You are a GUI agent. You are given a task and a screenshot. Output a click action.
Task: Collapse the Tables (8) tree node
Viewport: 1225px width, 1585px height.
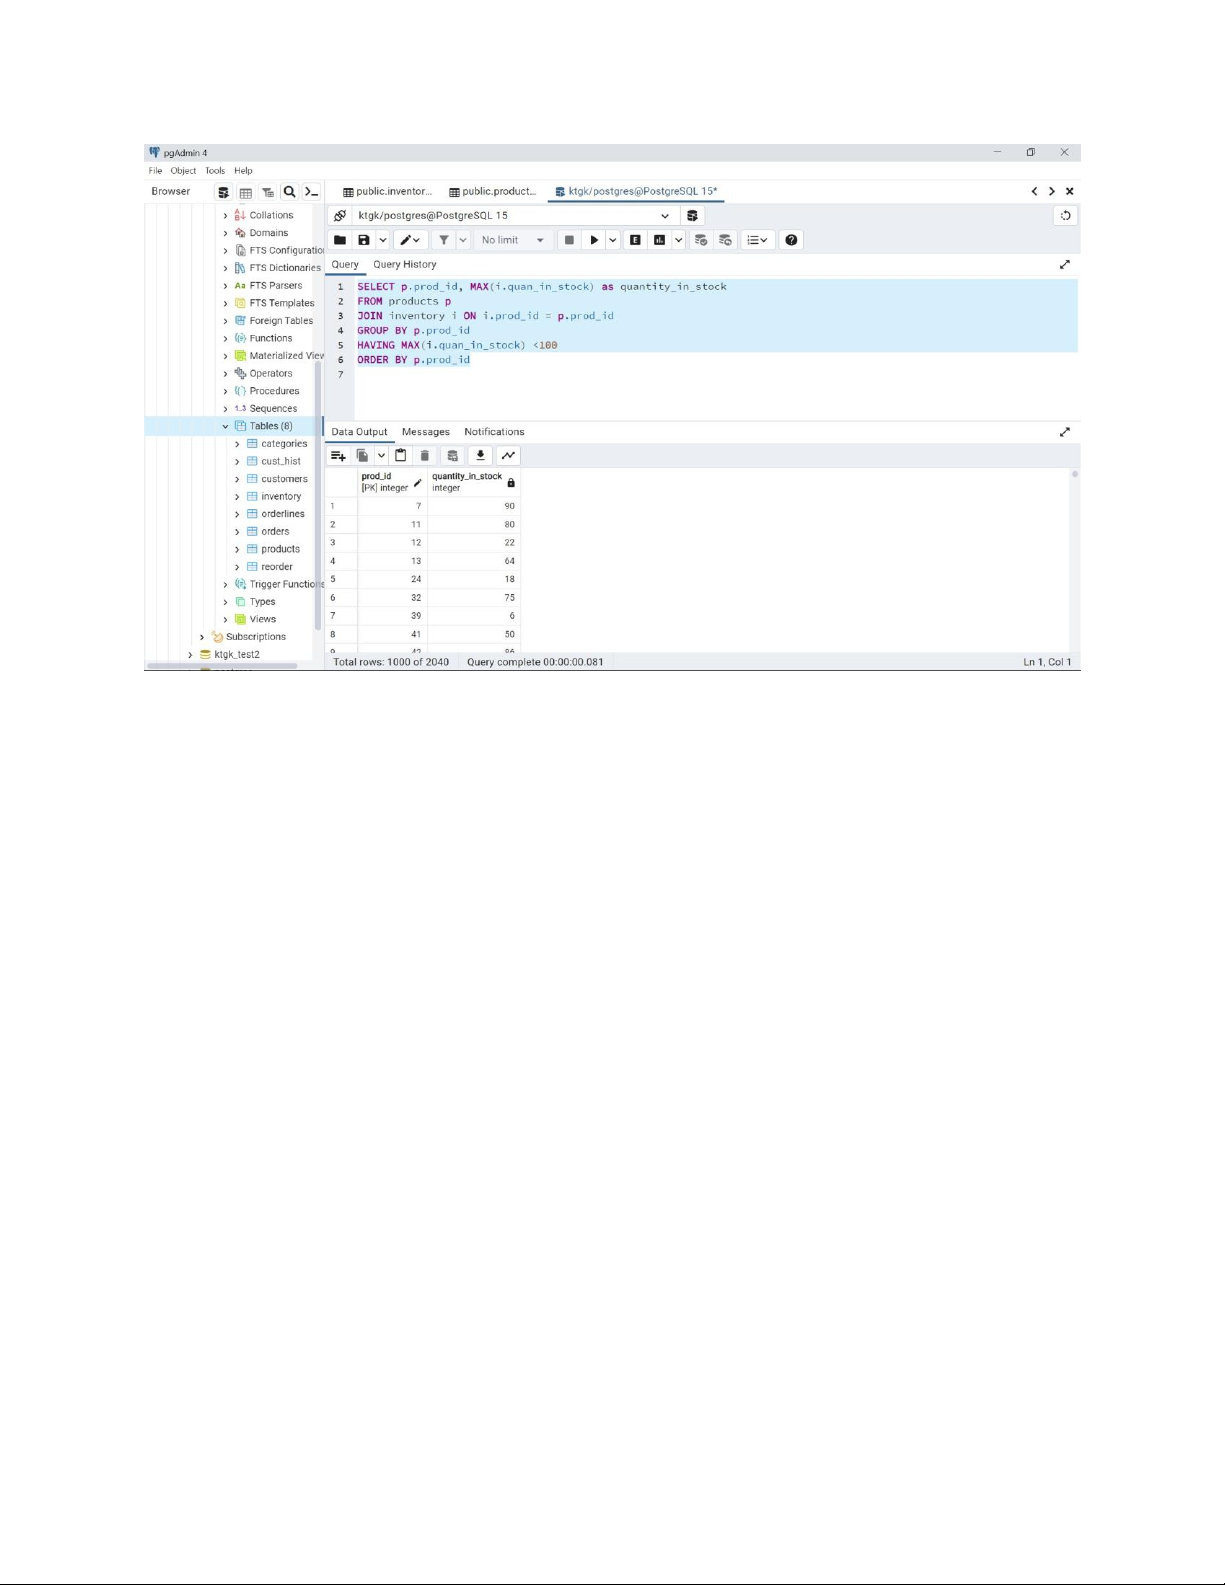226,427
